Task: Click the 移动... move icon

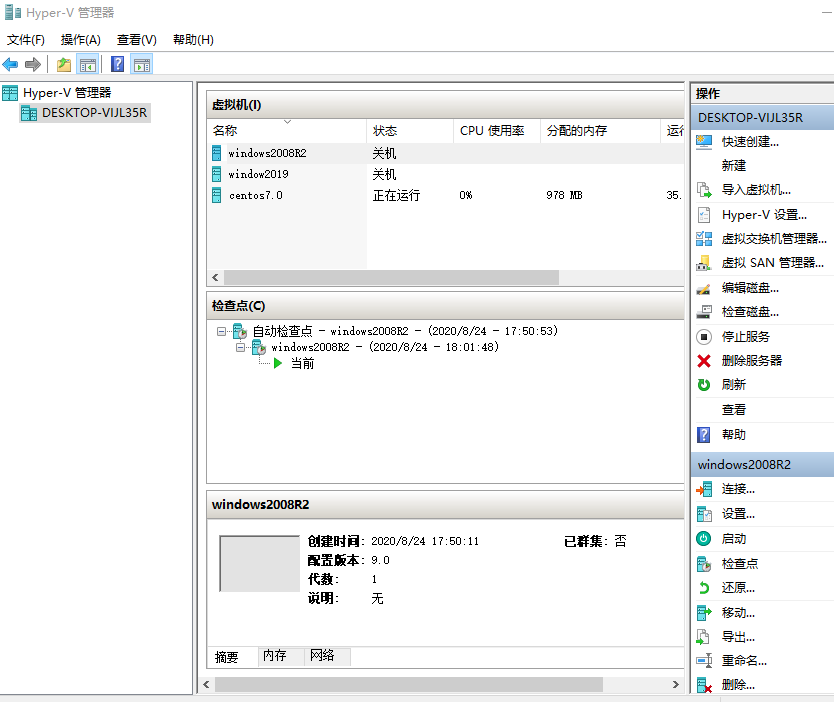Action: [704, 613]
